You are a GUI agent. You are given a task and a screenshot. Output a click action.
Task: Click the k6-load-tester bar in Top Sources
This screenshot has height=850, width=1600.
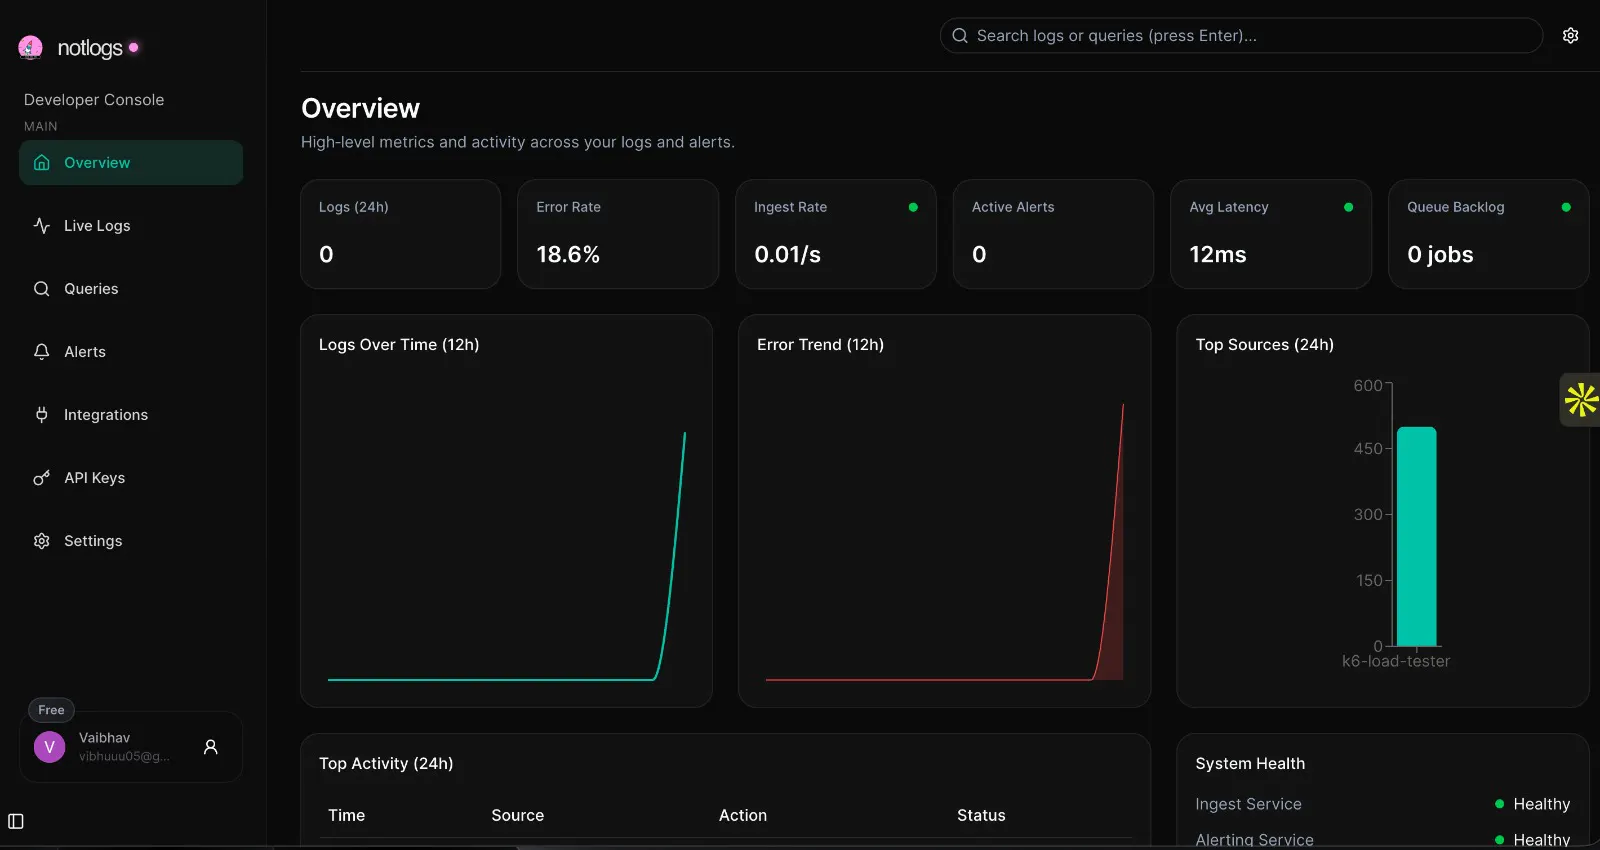tap(1416, 537)
